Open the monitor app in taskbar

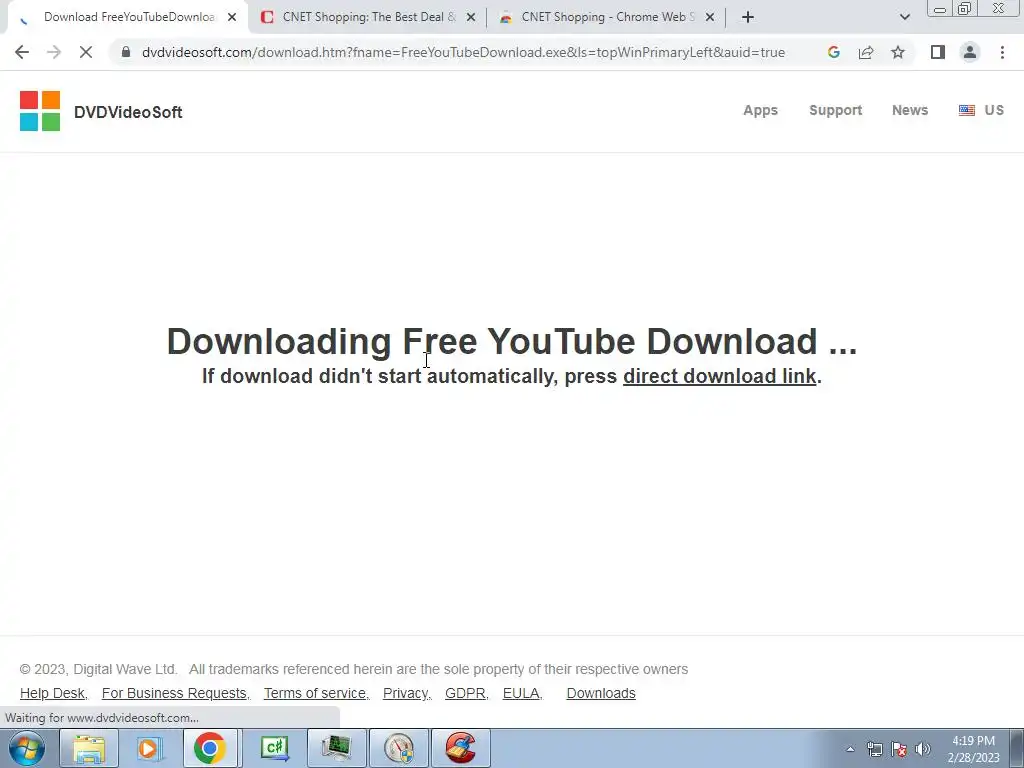(x=336, y=748)
